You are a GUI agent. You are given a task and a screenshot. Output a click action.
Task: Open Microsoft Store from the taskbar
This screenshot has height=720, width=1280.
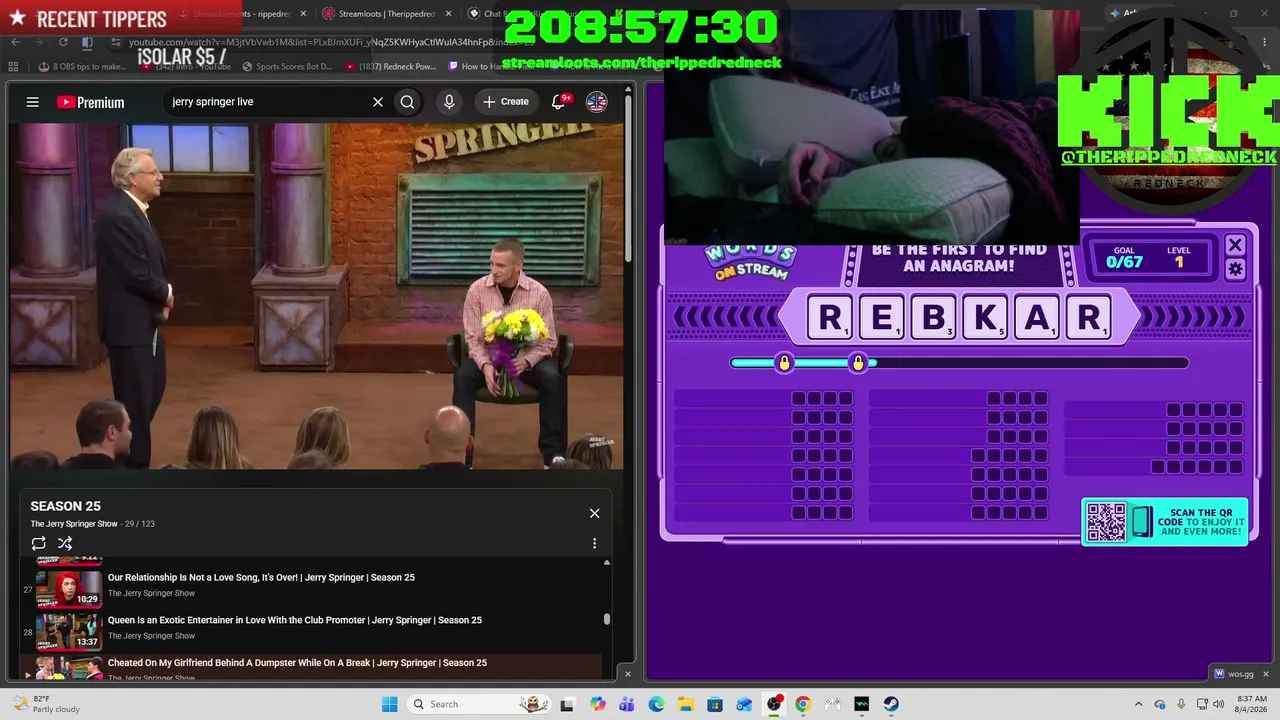click(715, 704)
